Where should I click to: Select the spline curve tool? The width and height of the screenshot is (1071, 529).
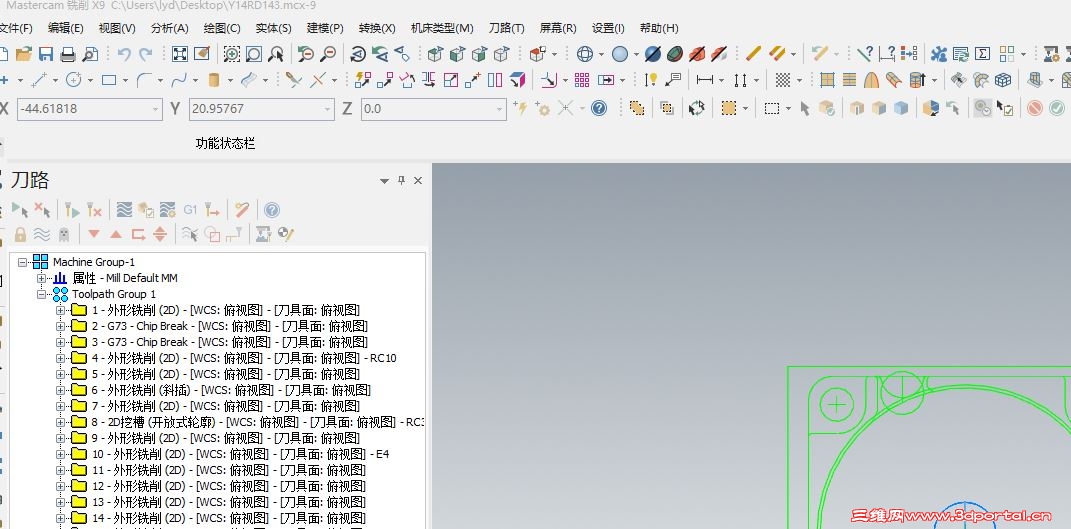click(x=179, y=81)
